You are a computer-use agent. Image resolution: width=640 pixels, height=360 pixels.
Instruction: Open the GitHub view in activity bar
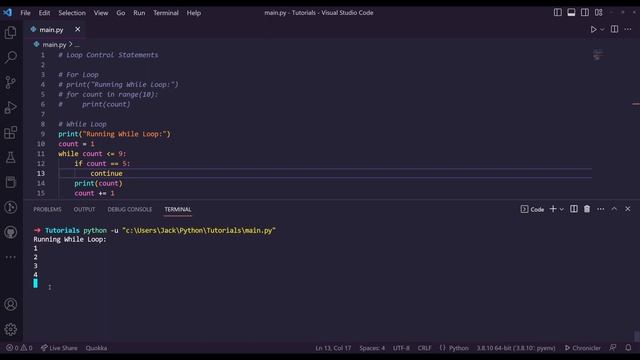click(11, 232)
